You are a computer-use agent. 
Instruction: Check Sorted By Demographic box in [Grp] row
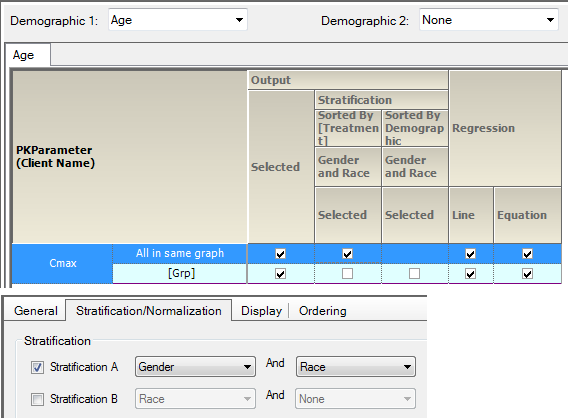pos(414,274)
